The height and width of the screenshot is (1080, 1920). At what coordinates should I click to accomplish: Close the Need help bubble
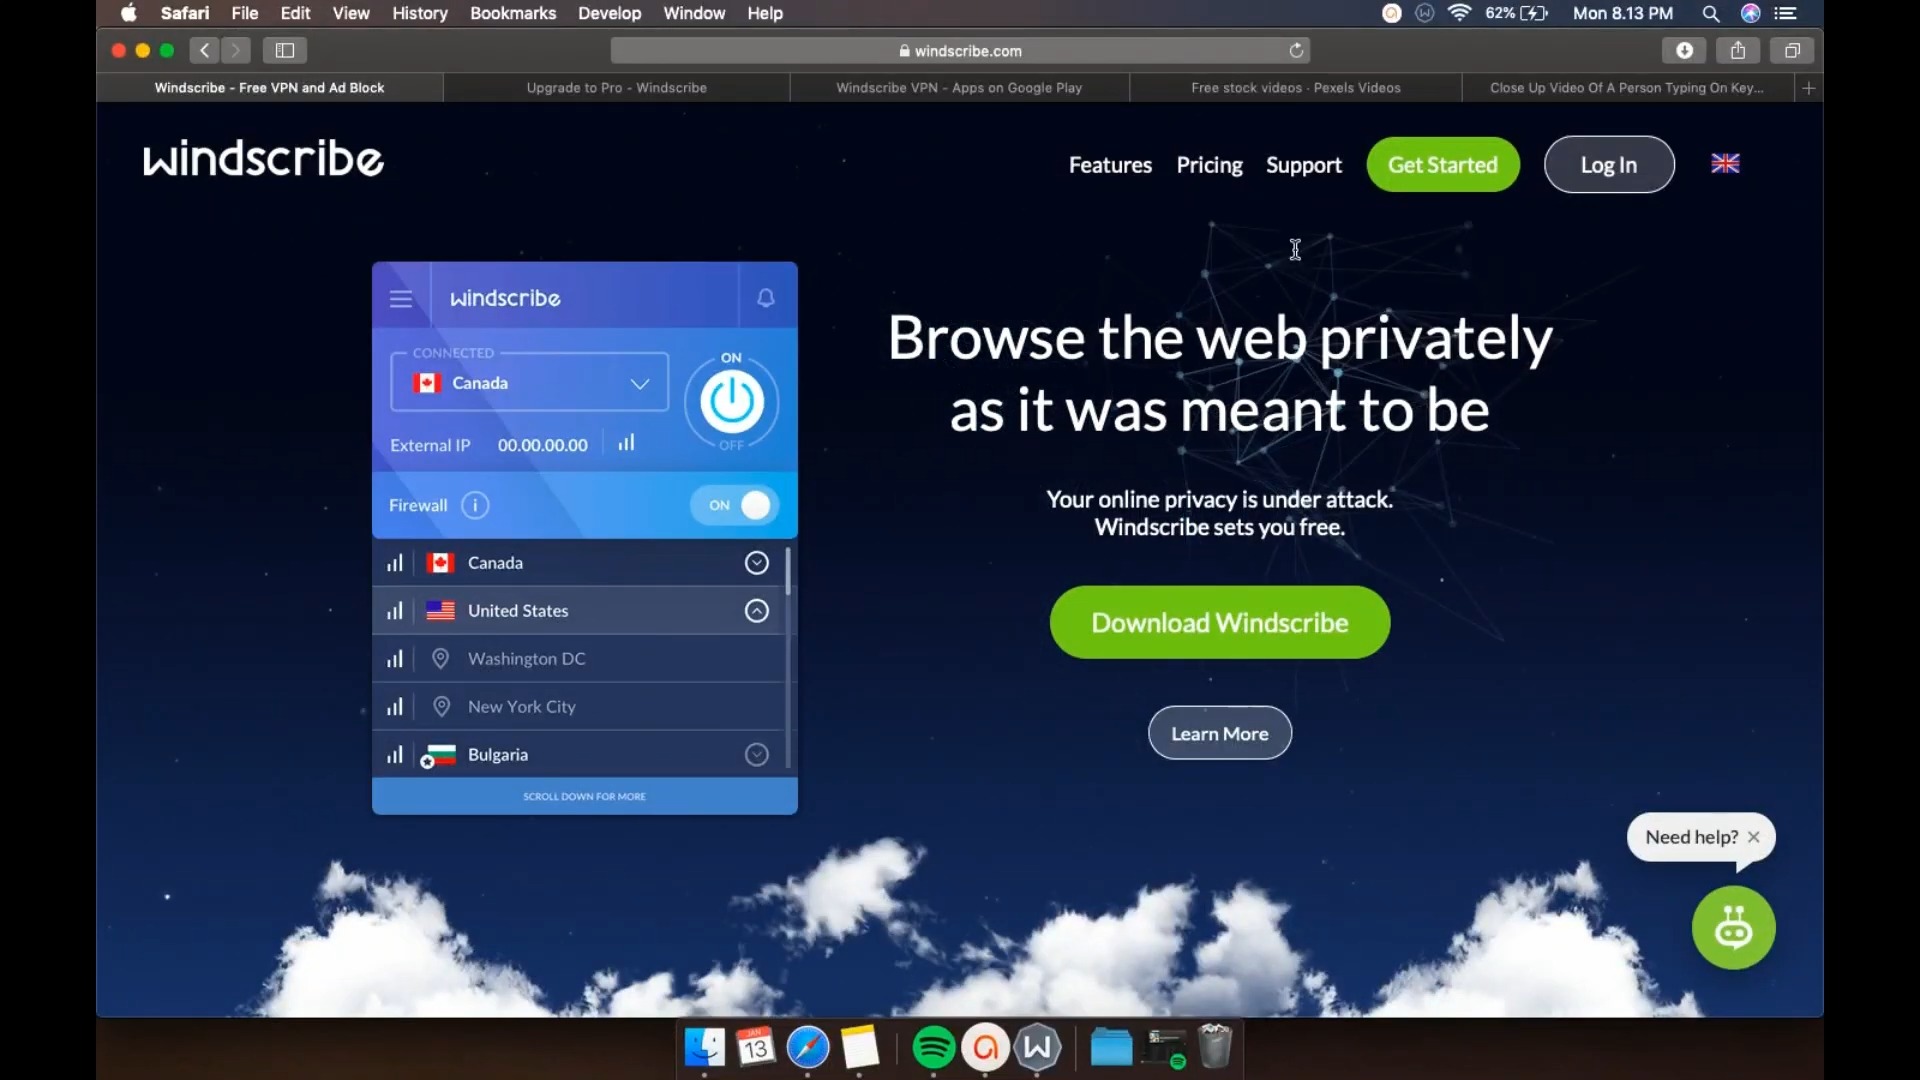click(1753, 838)
